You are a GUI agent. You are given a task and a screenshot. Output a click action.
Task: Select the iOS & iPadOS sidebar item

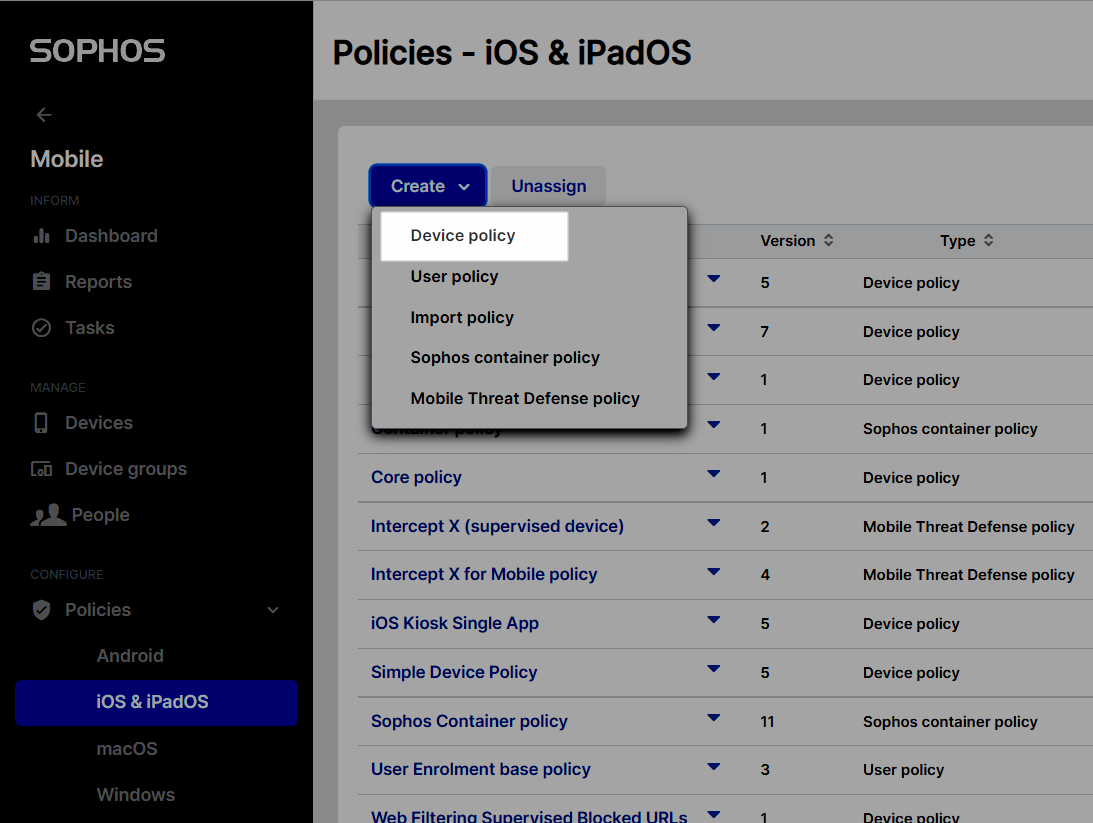click(x=157, y=702)
